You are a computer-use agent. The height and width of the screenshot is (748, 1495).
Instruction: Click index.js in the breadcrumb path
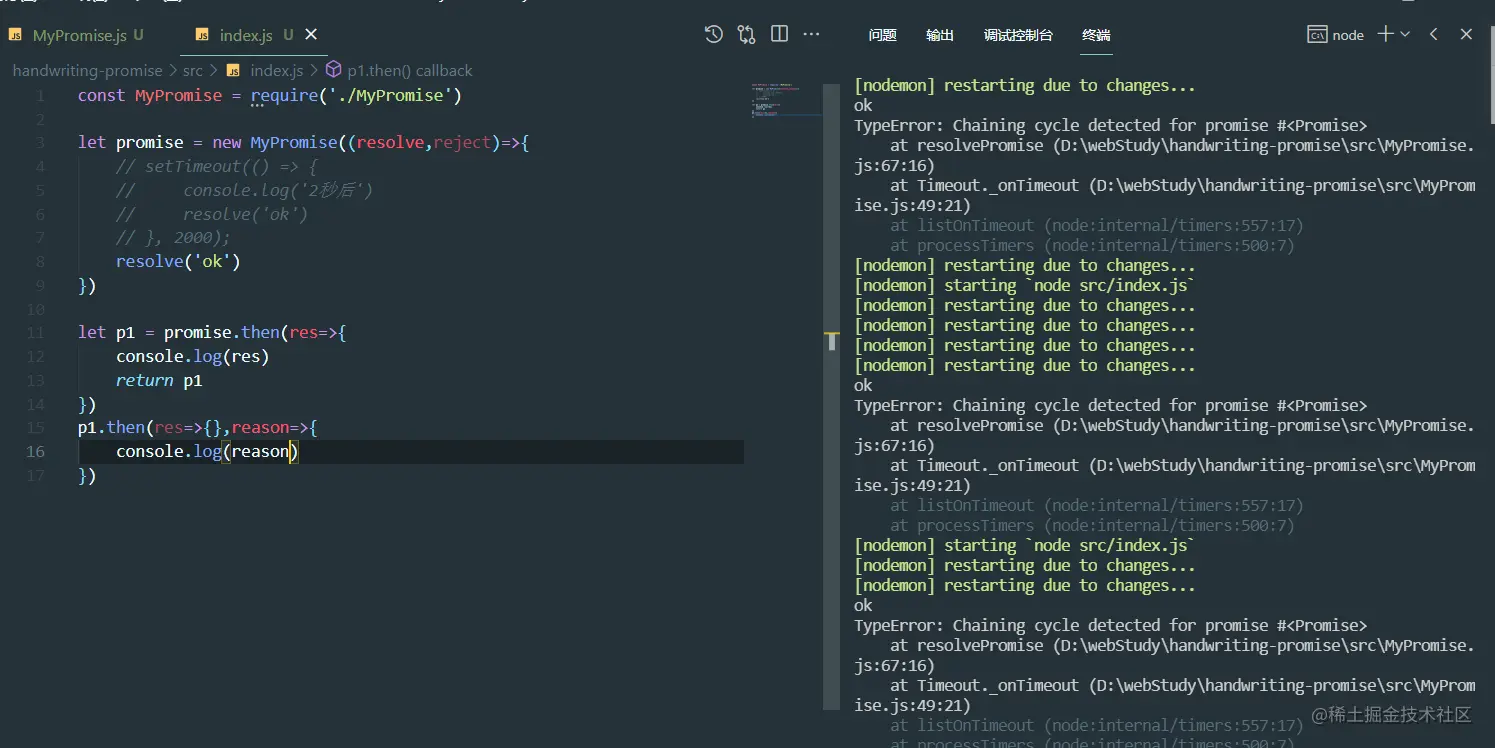click(x=277, y=71)
